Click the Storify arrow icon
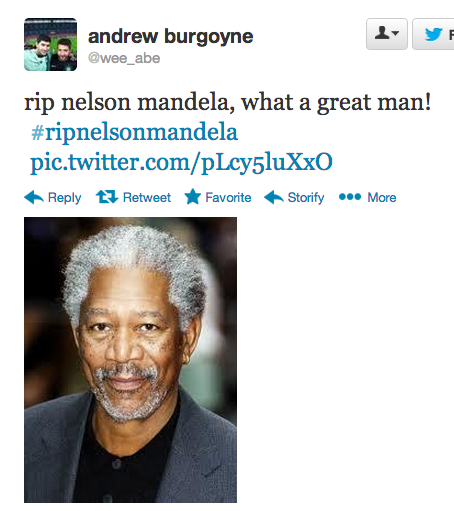 coord(274,197)
